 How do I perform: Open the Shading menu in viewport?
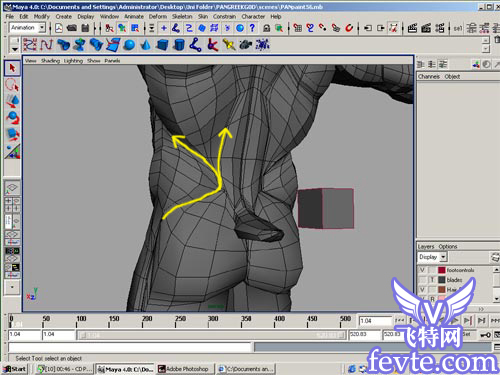click(x=50, y=61)
